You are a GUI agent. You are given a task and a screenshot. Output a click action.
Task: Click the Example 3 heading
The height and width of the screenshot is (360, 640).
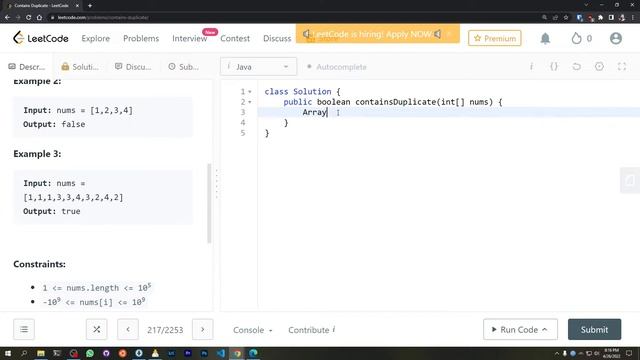click(37, 154)
